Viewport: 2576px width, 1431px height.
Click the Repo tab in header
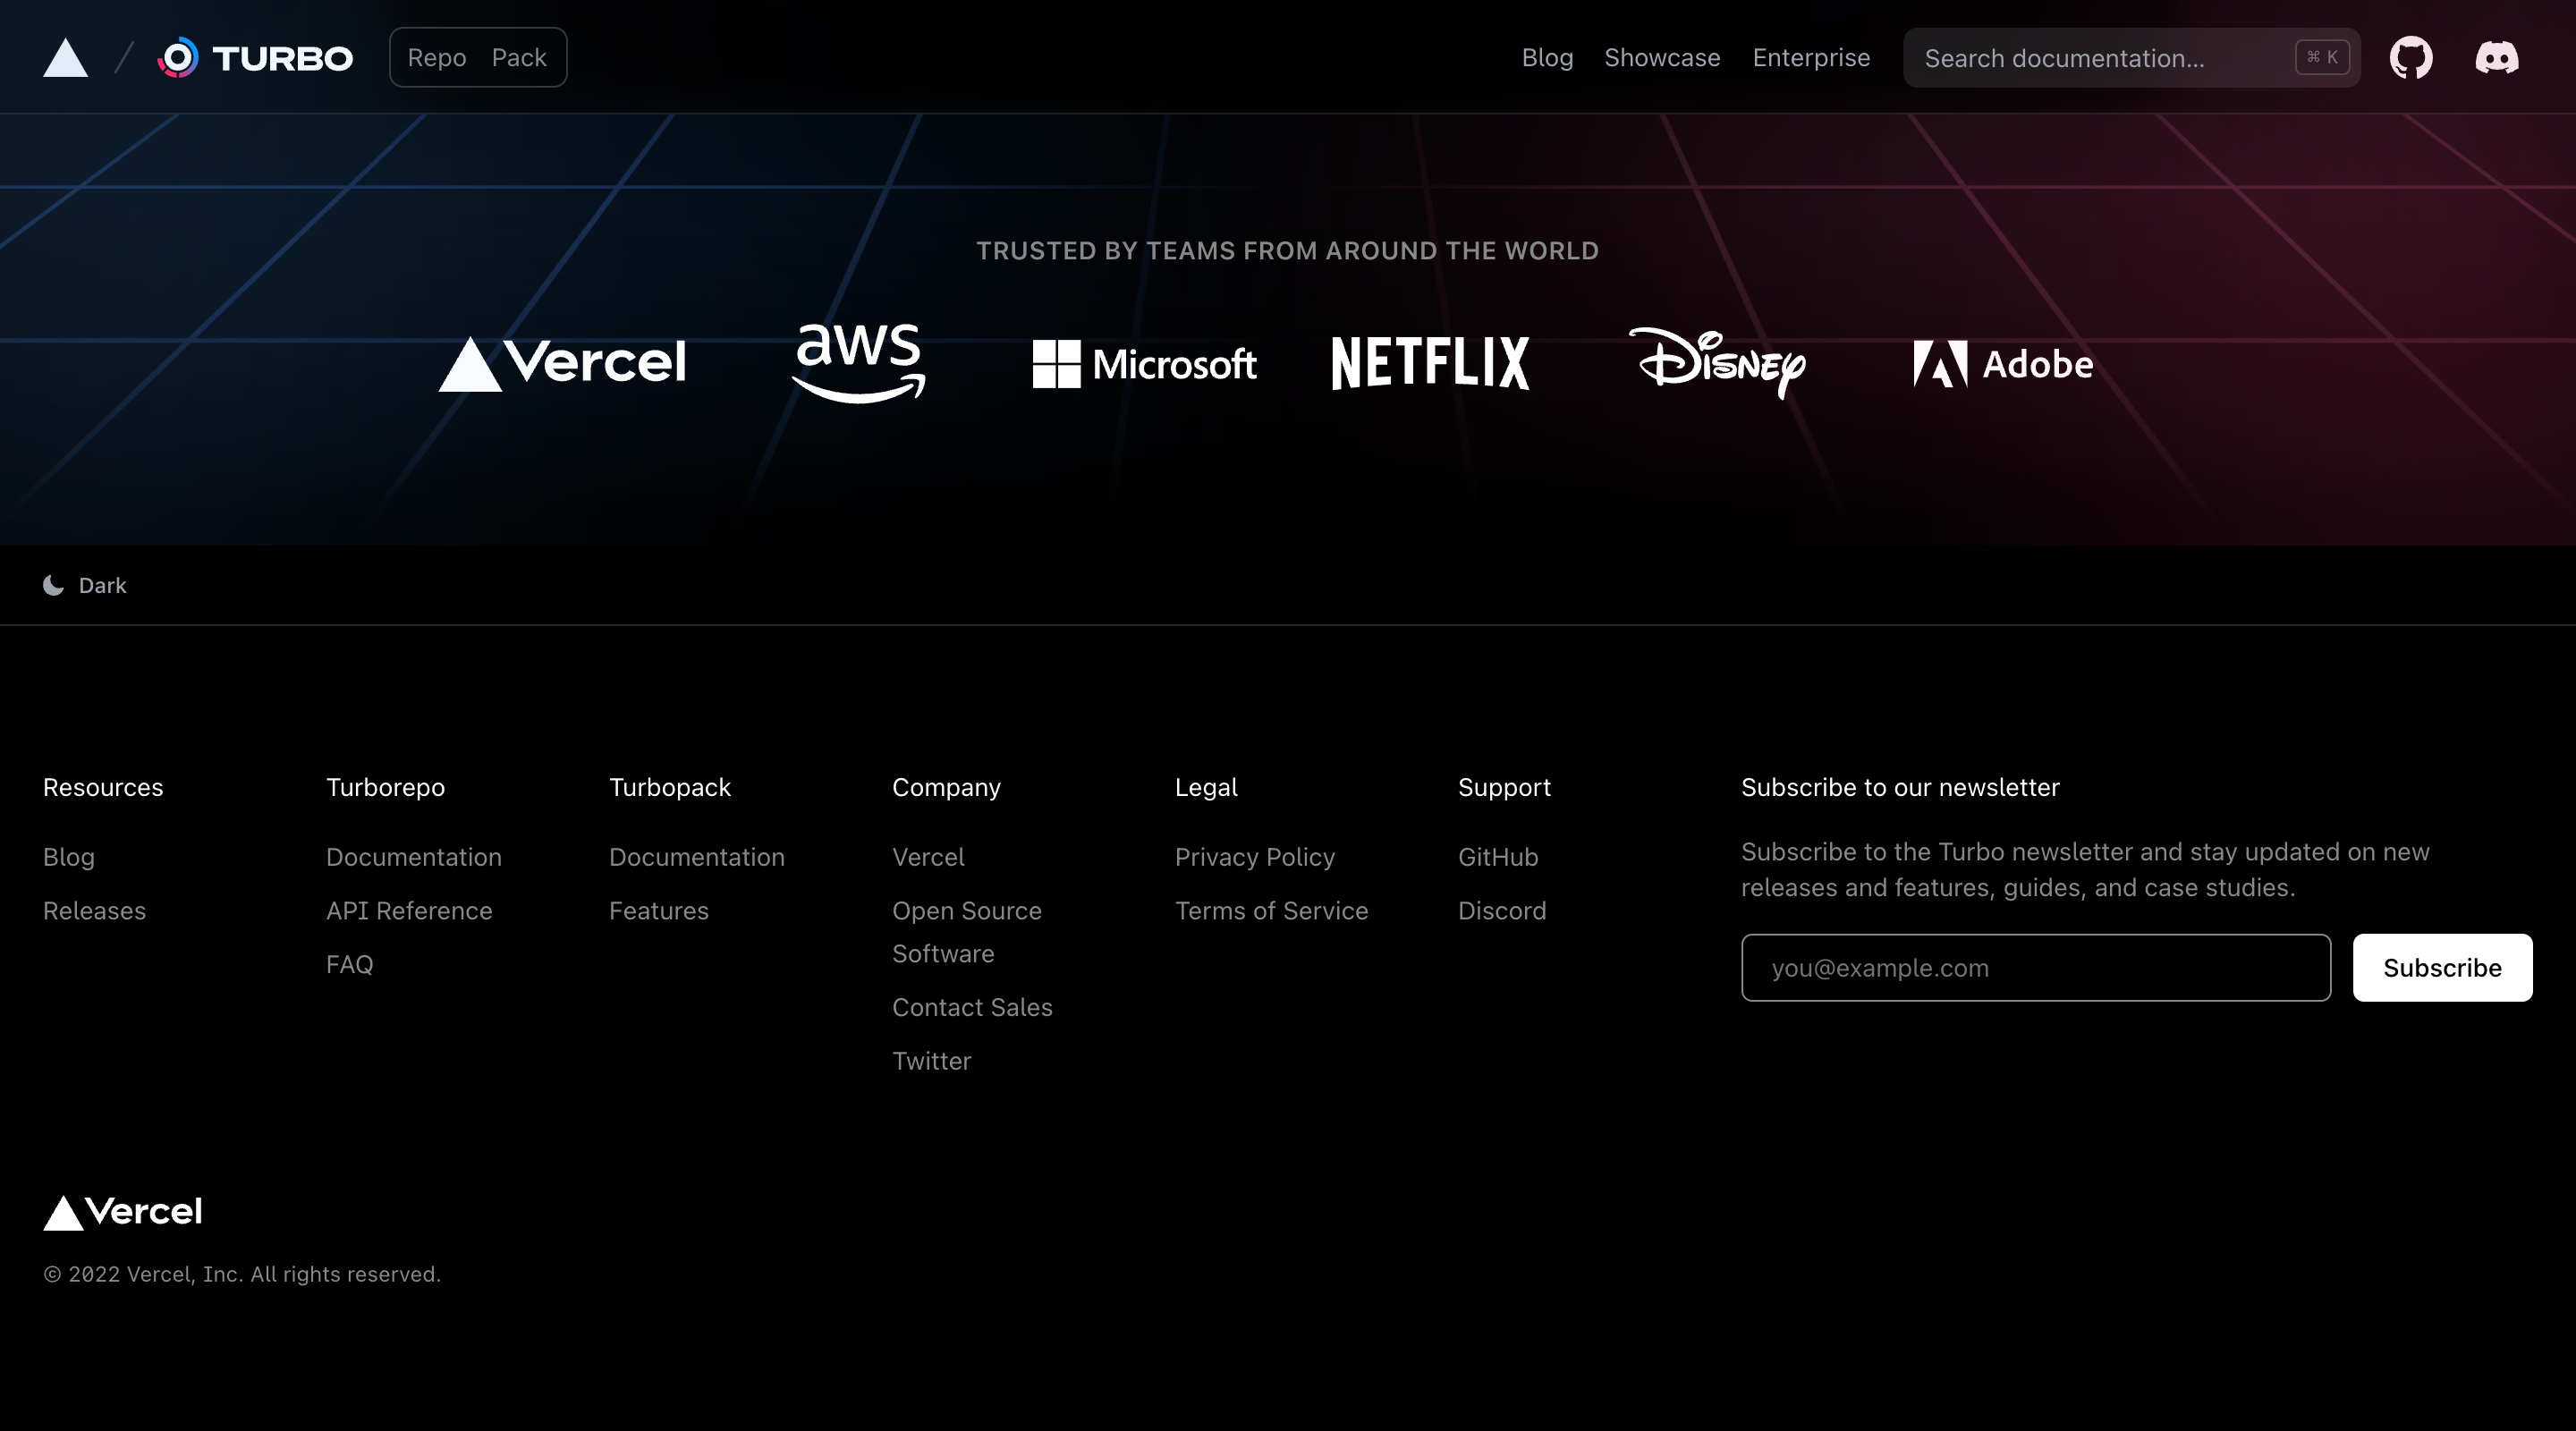tap(436, 56)
